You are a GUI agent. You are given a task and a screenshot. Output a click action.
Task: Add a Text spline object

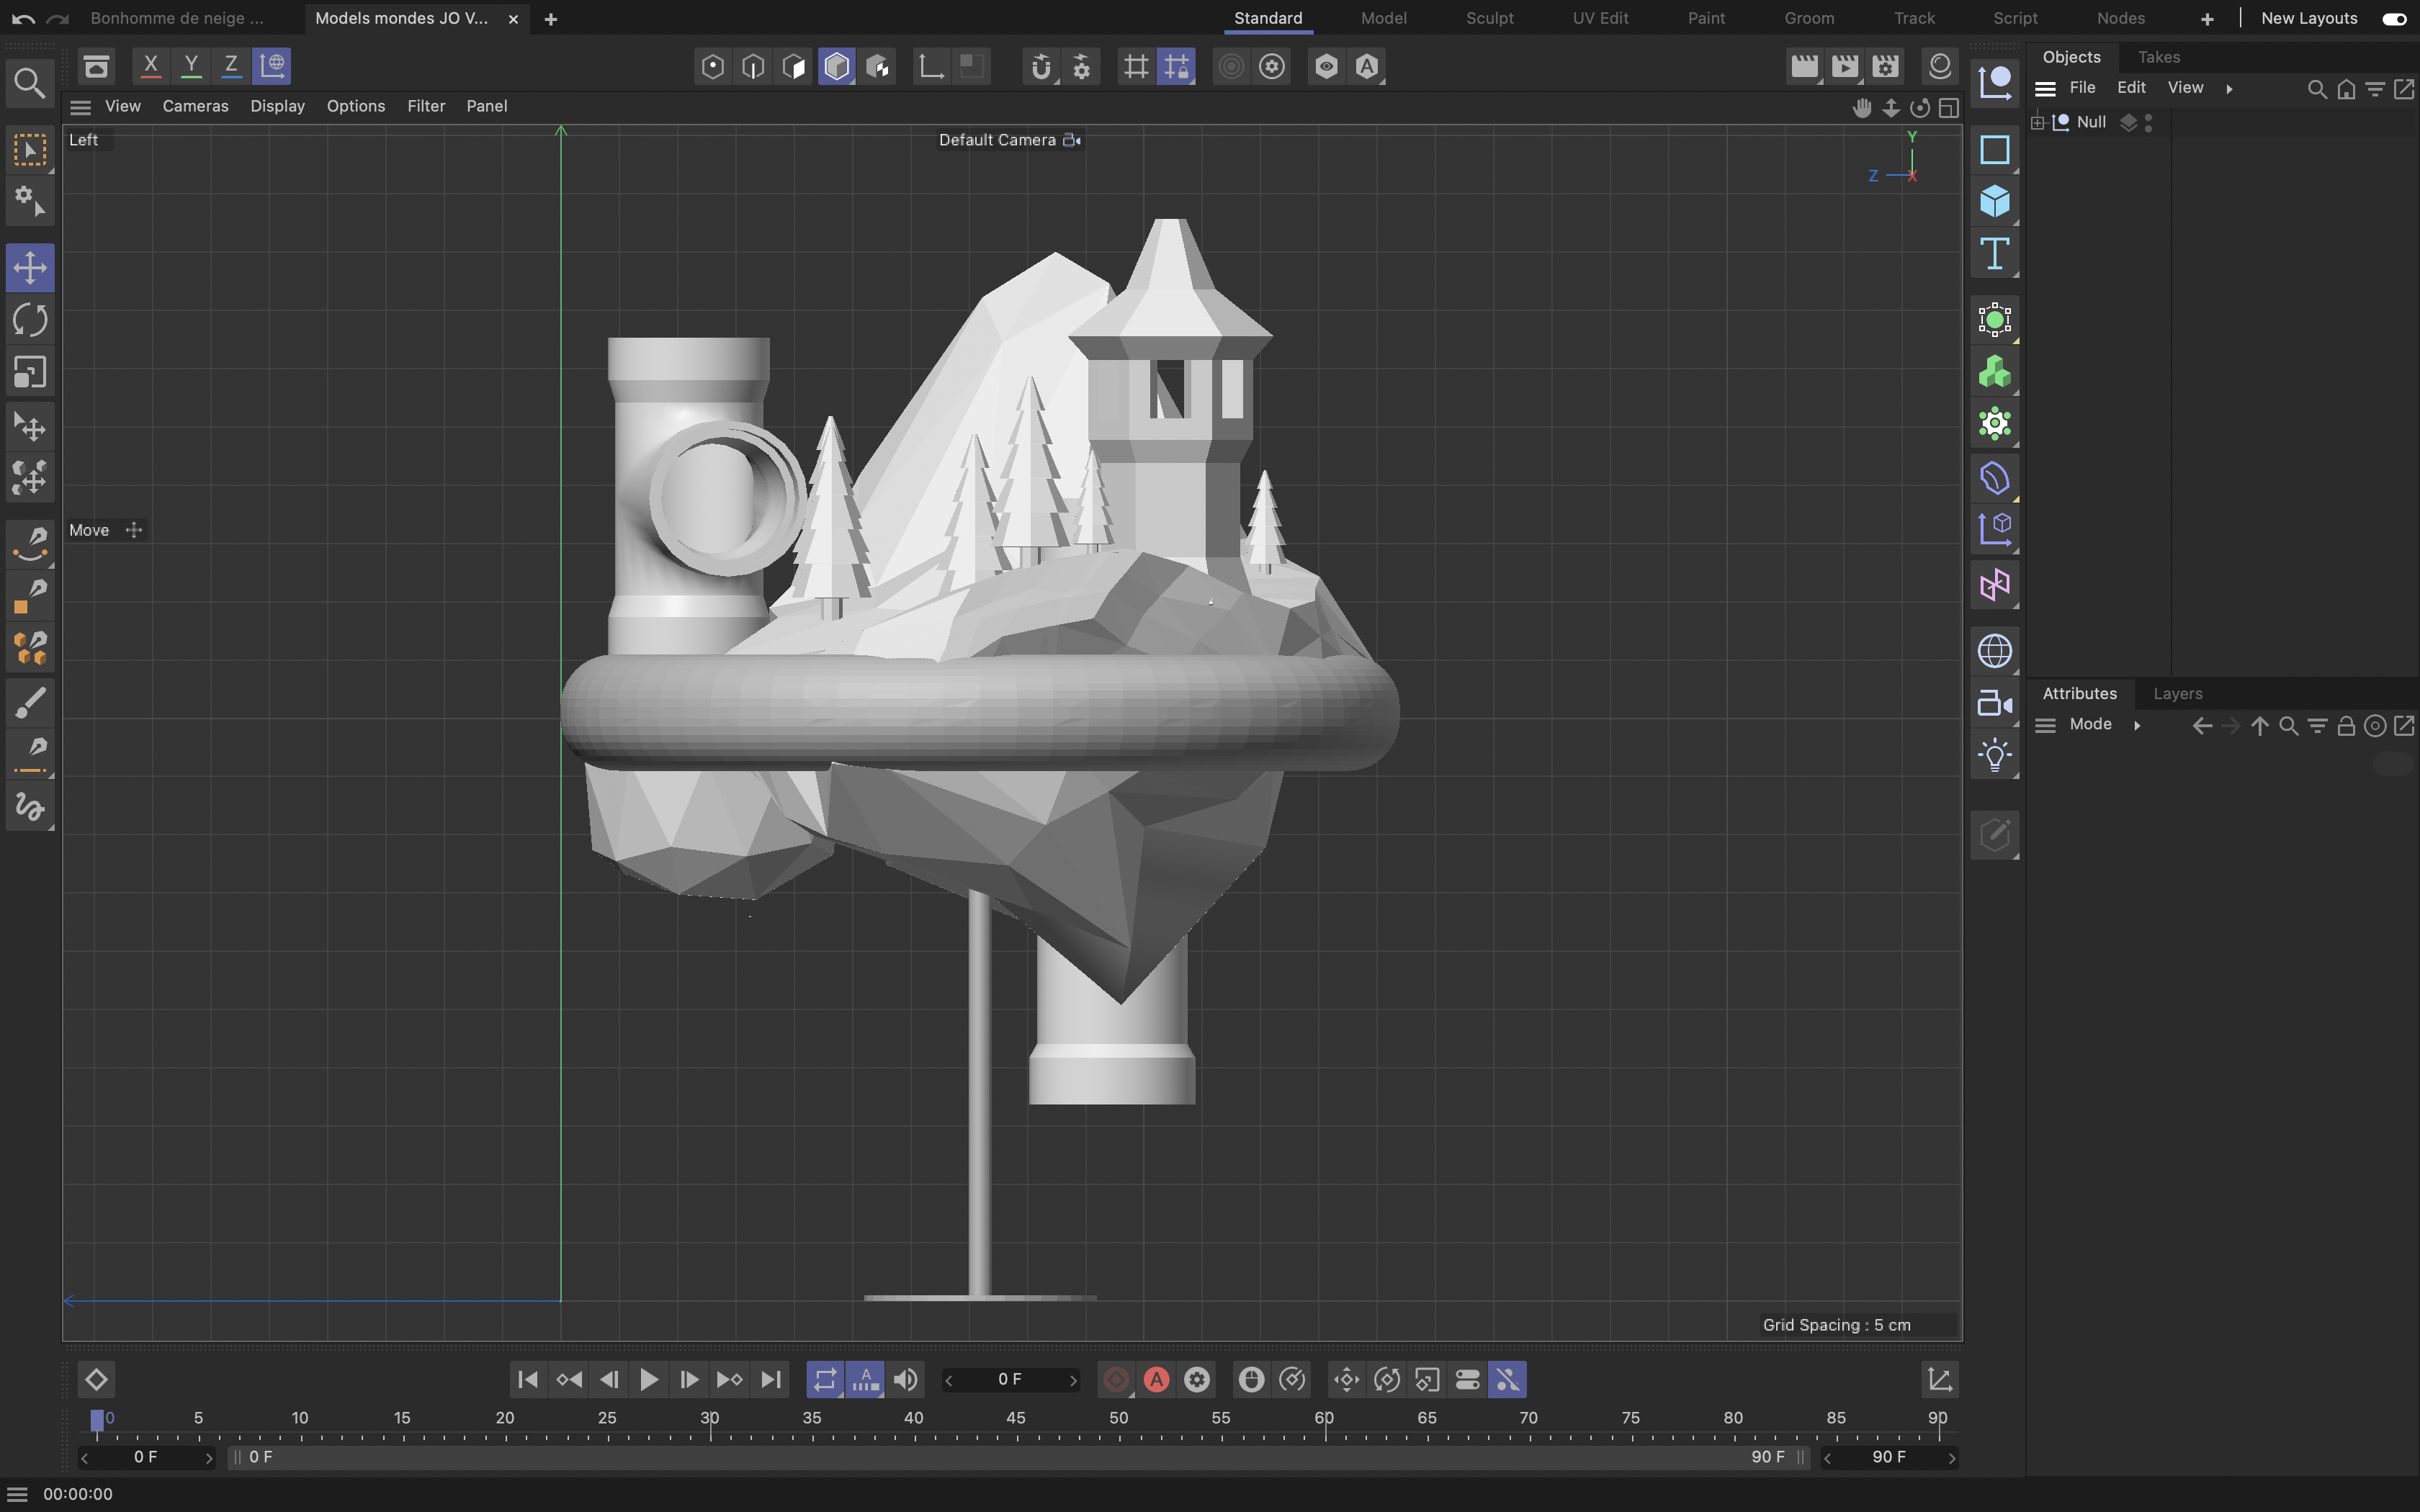click(x=1994, y=254)
